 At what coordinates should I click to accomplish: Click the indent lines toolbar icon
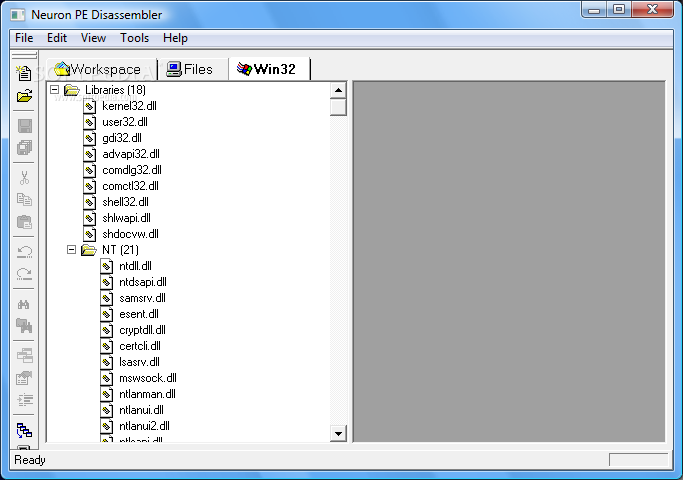(25, 400)
